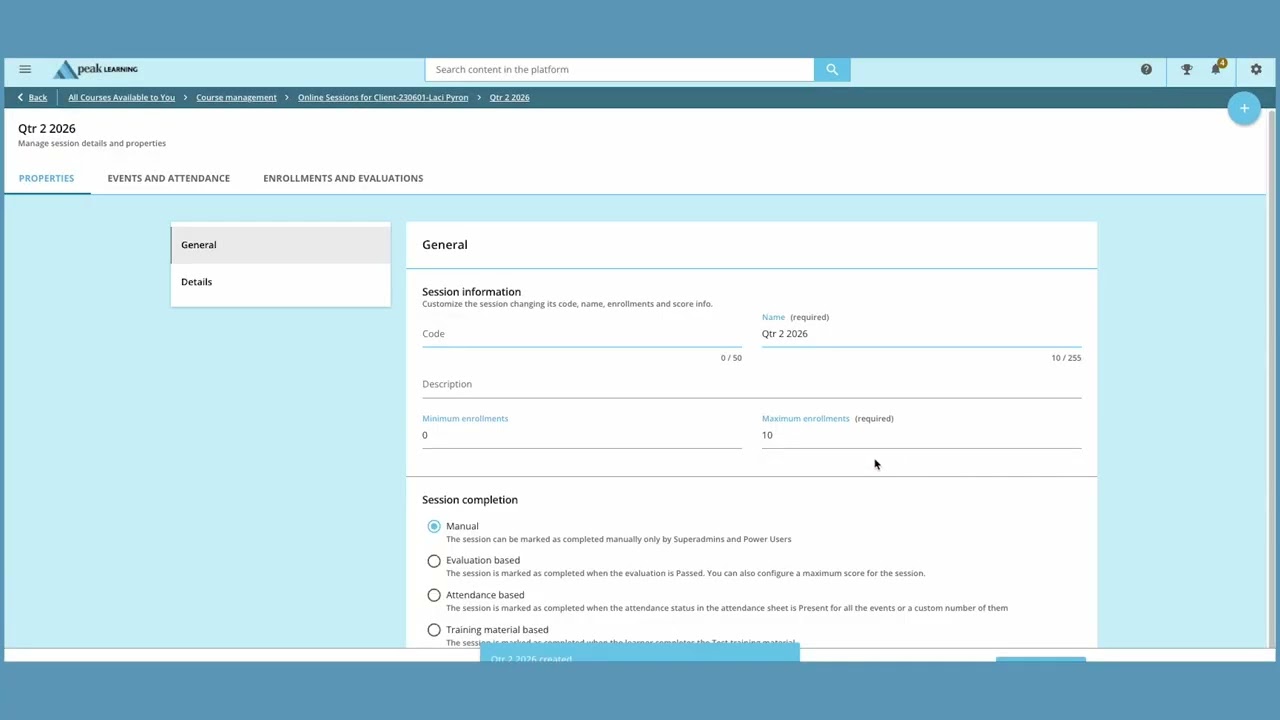The image size is (1280, 720).
Task: Click the page vertical scrollbar
Action: 1272,380
